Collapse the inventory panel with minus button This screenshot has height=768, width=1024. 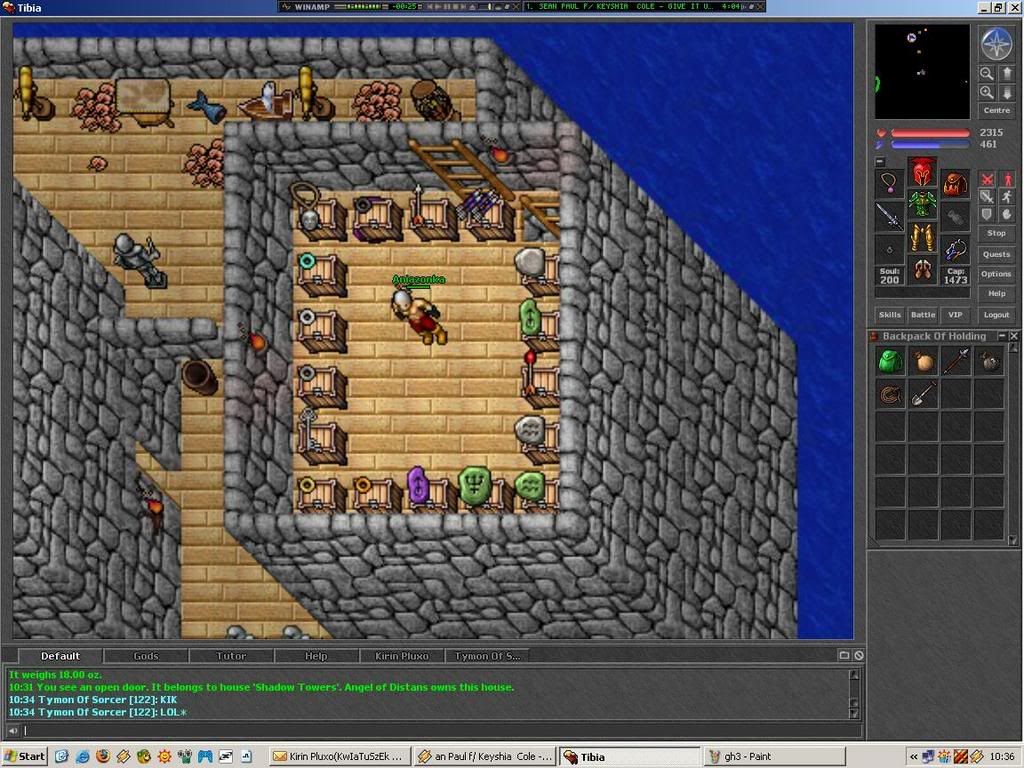tap(880, 161)
